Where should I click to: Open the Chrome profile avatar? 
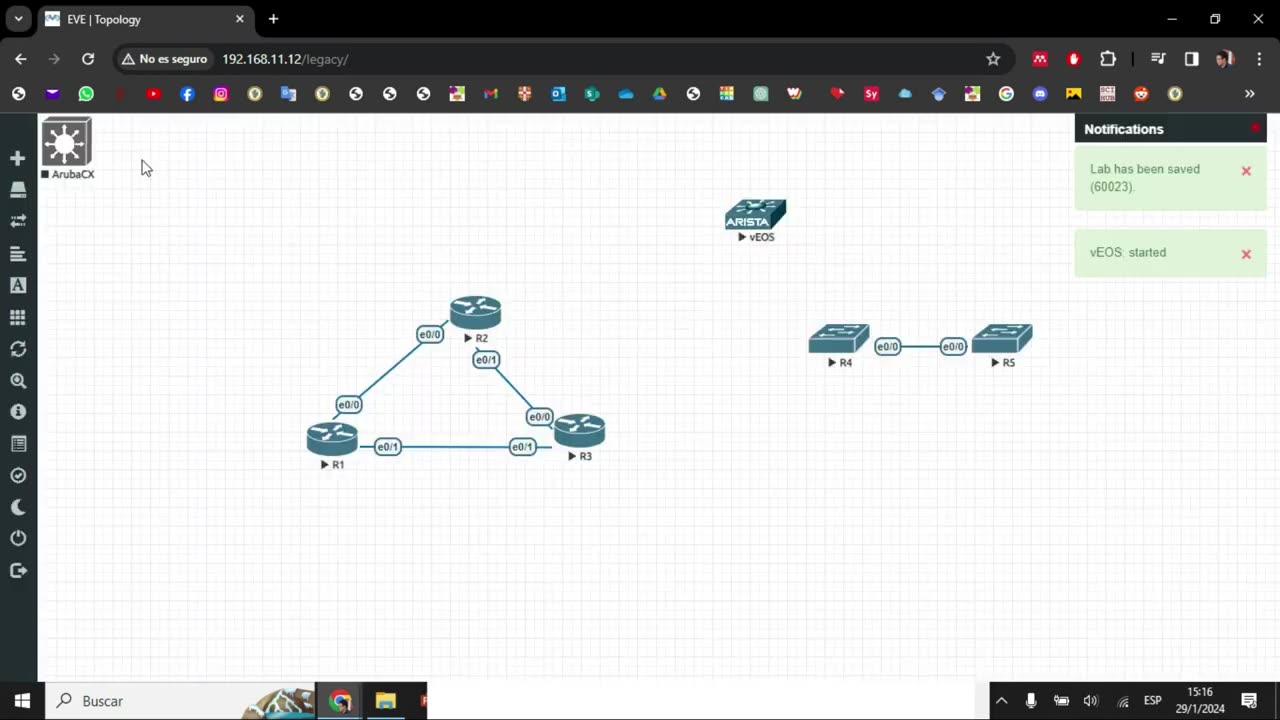1225,59
